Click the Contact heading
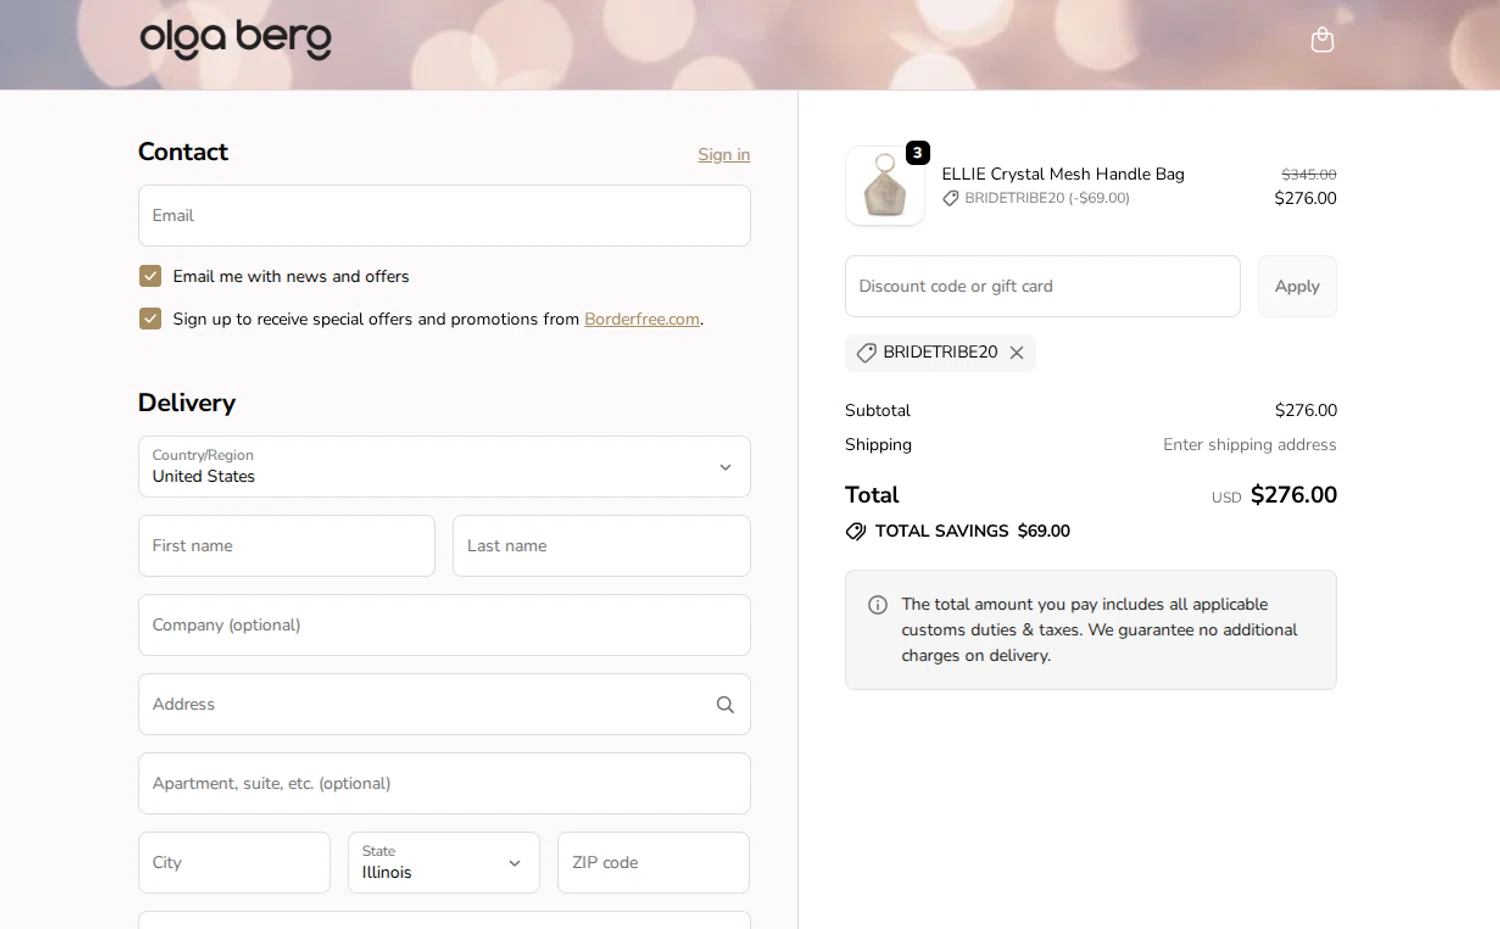Screen dimensions: 1500x929 [x=183, y=152]
